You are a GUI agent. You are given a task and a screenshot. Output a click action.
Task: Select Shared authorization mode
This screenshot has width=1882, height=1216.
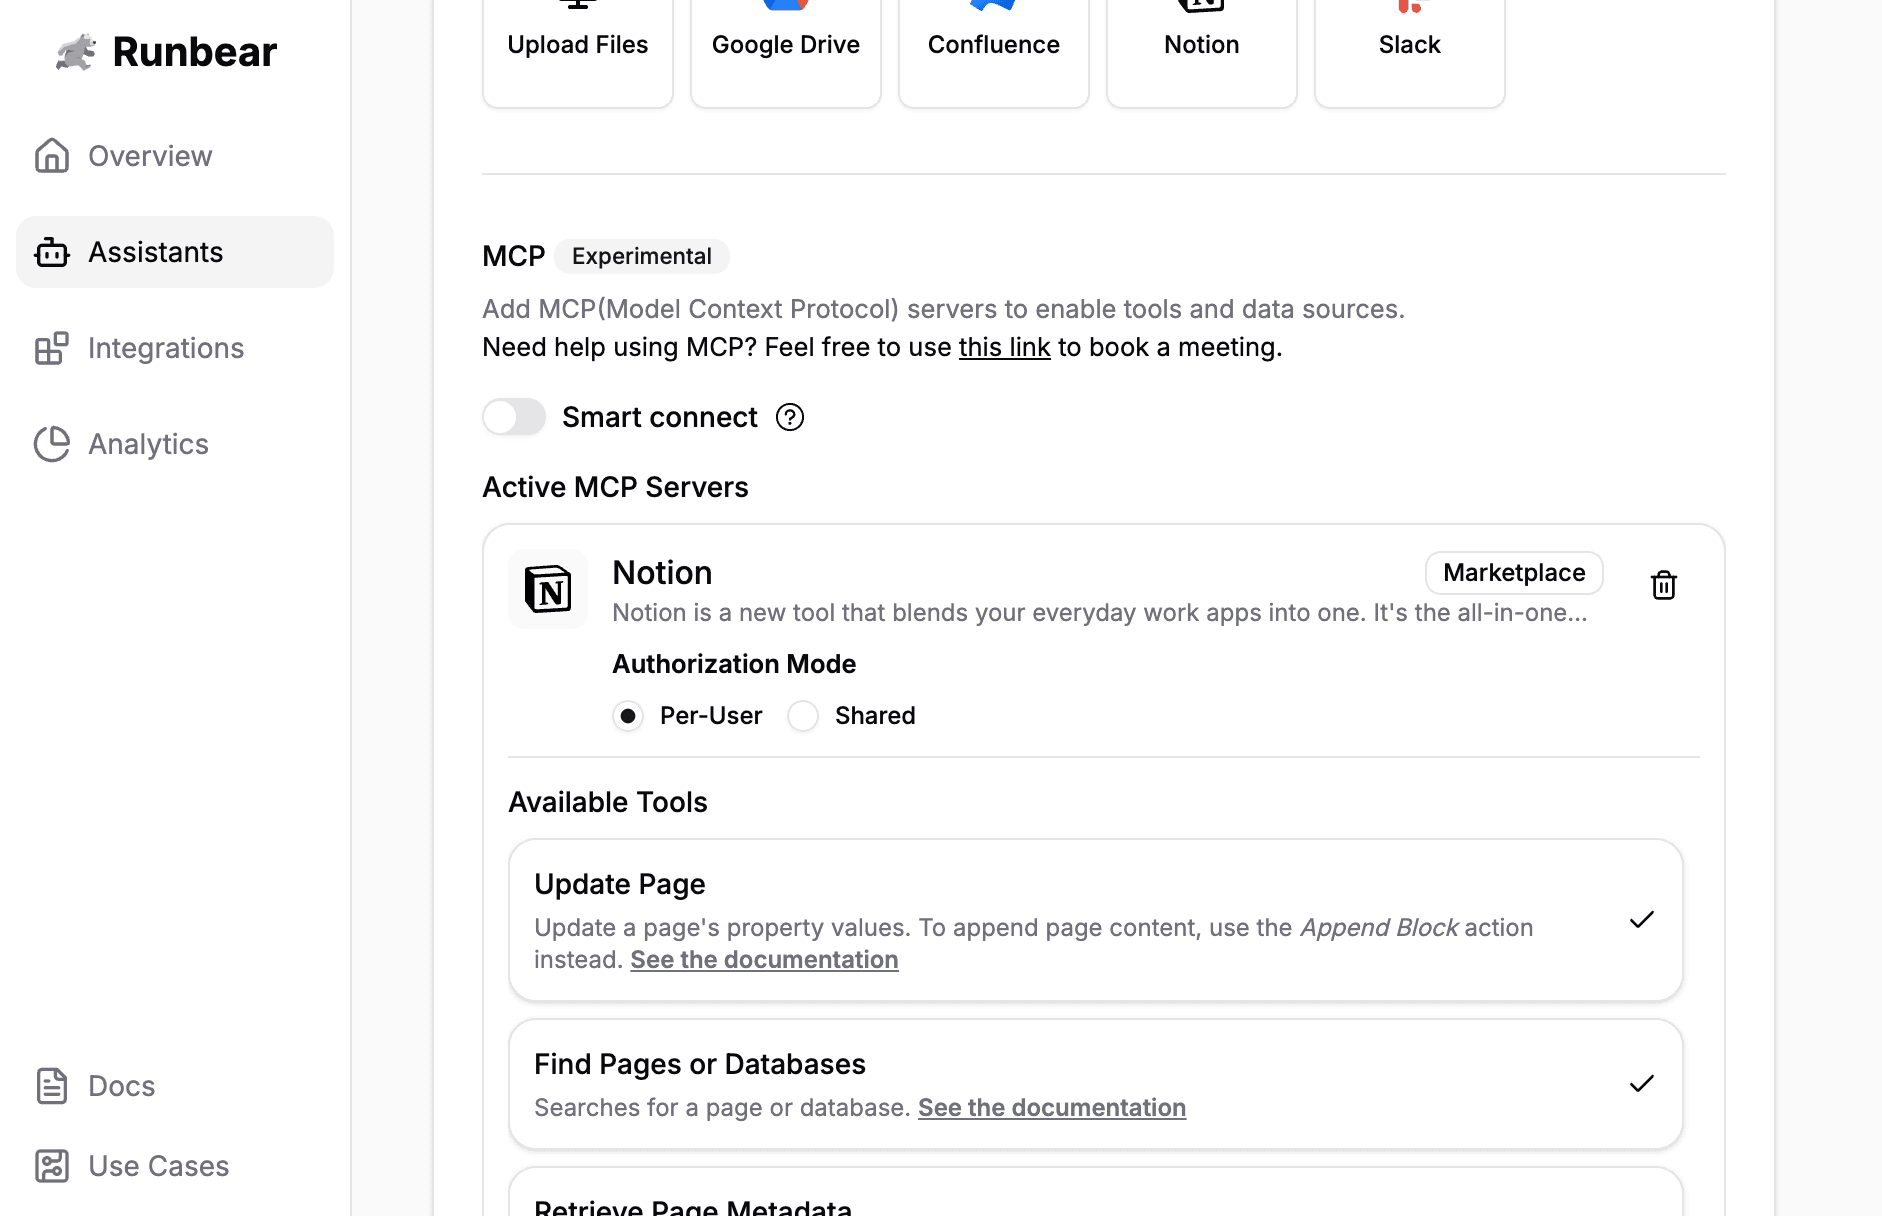pyautogui.click(x=803, y=716)
